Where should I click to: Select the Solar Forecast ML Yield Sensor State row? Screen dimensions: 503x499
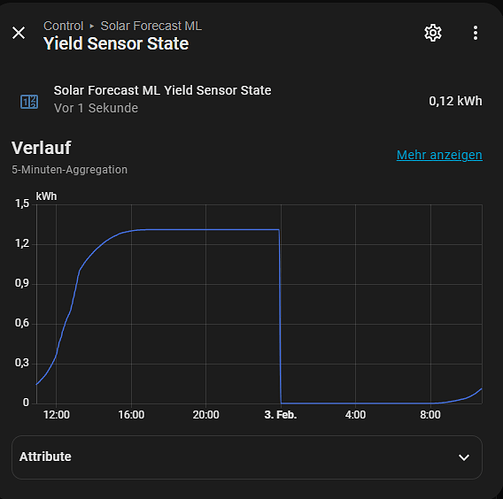[x=247, y=100]
